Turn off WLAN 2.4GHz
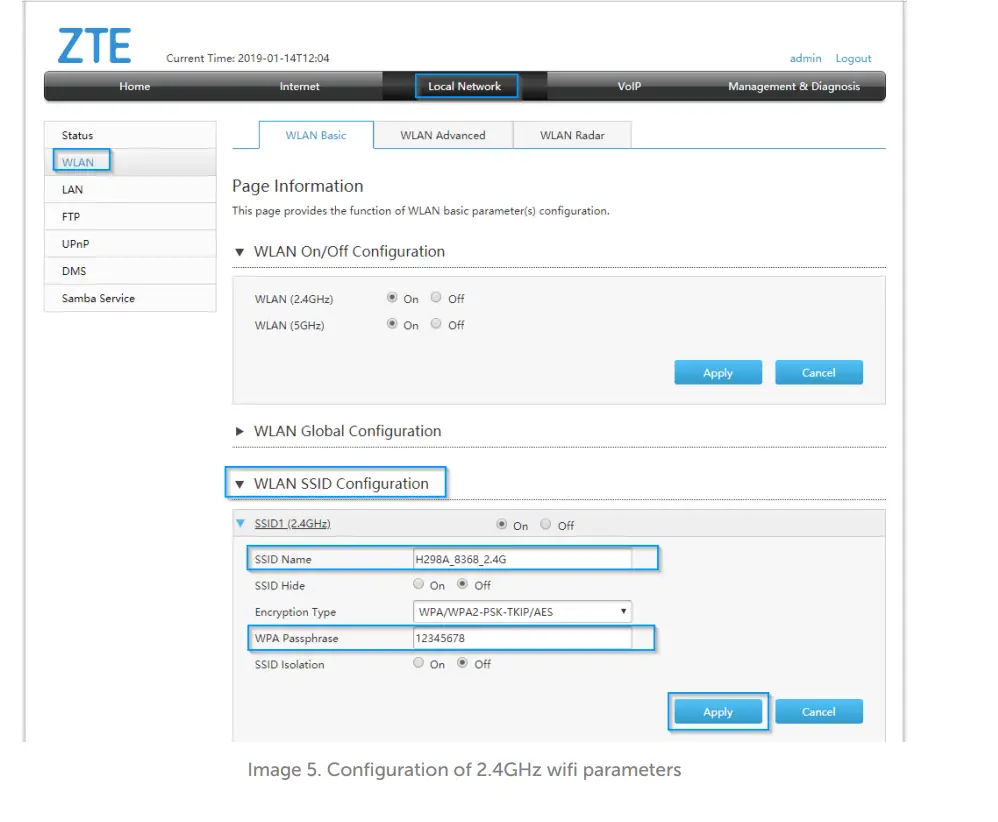The height and width of the screenshot is (822, 998). pos(436,297)
